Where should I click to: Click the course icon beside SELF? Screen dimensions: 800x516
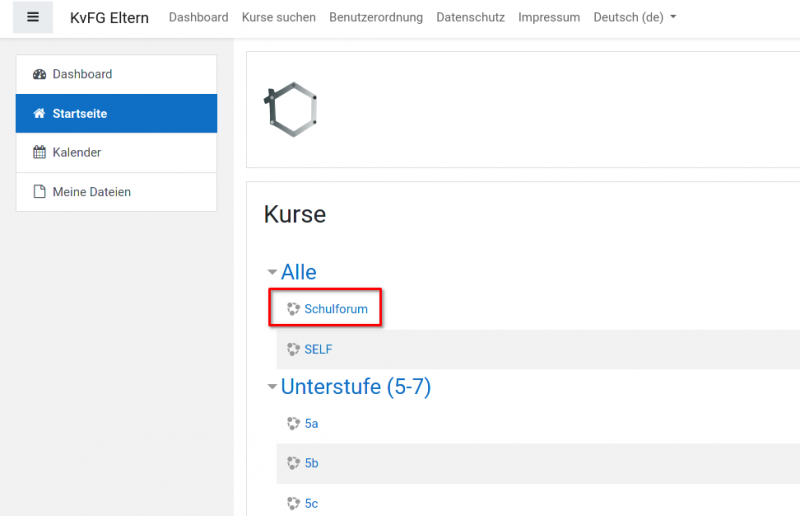tap(294, 350)
